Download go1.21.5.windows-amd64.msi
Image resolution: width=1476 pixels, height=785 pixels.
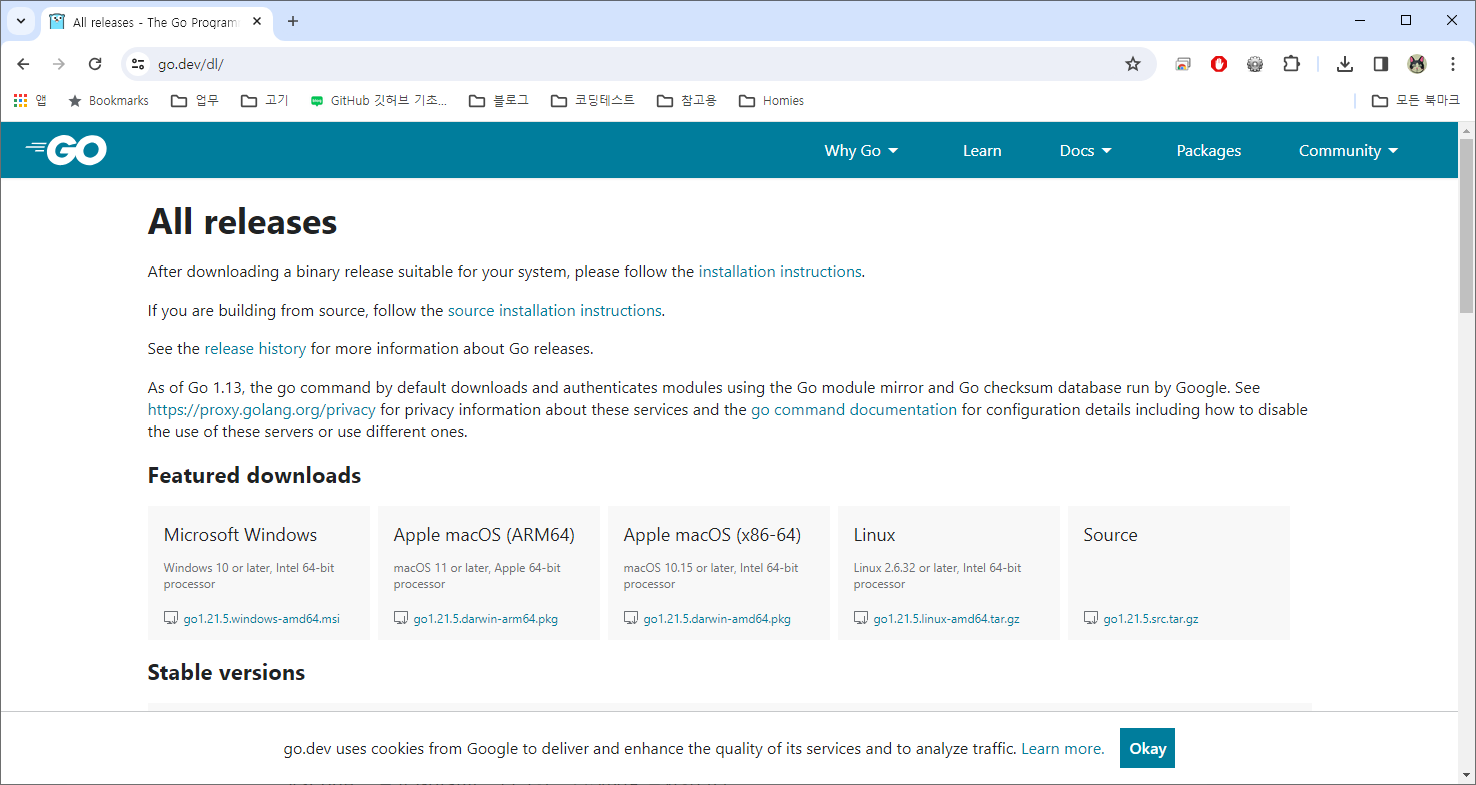[252, 619]
